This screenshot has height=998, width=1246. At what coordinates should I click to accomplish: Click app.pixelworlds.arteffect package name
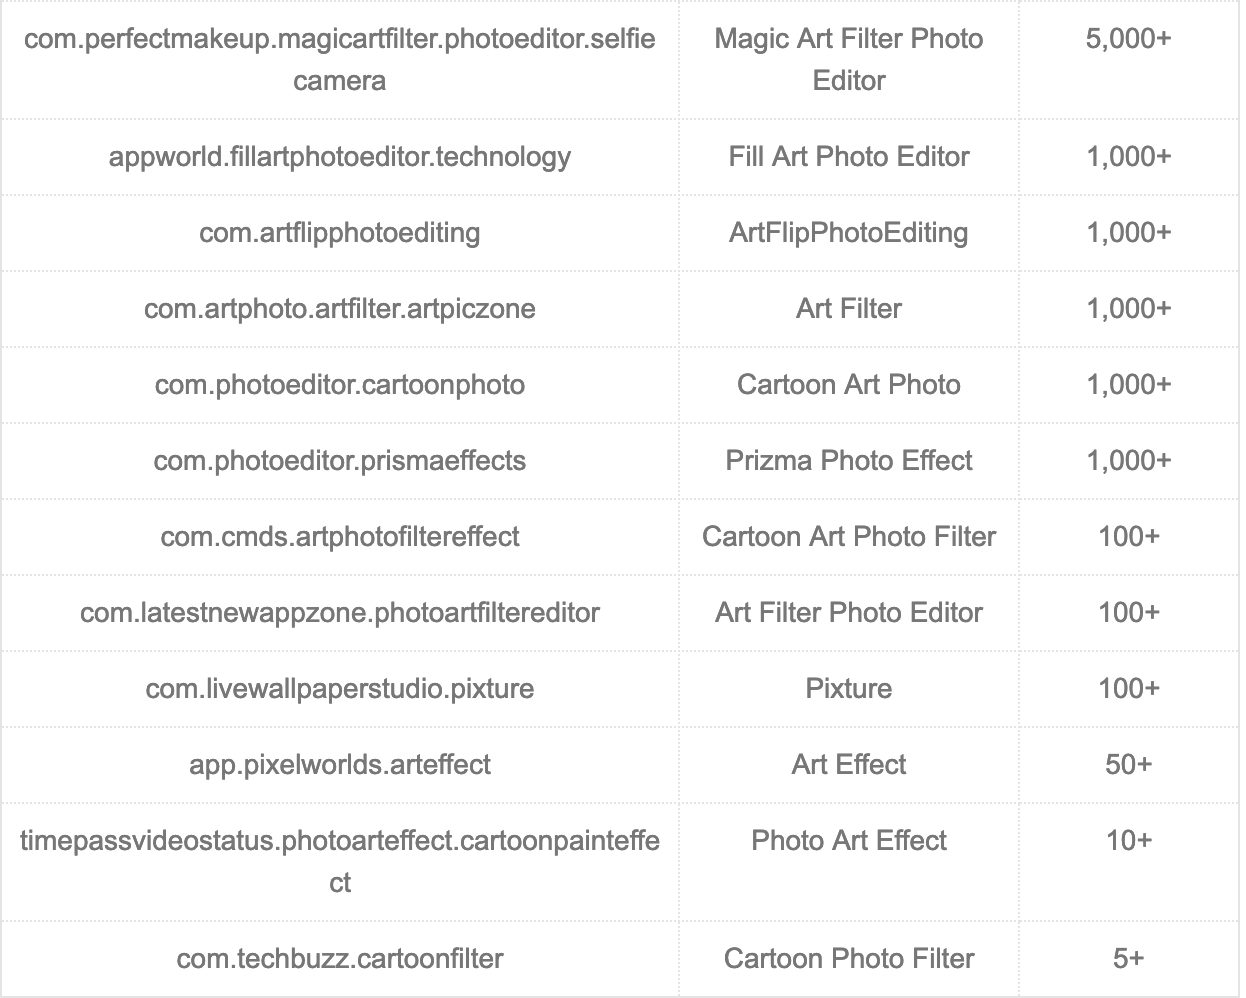[x=339, y=765]
